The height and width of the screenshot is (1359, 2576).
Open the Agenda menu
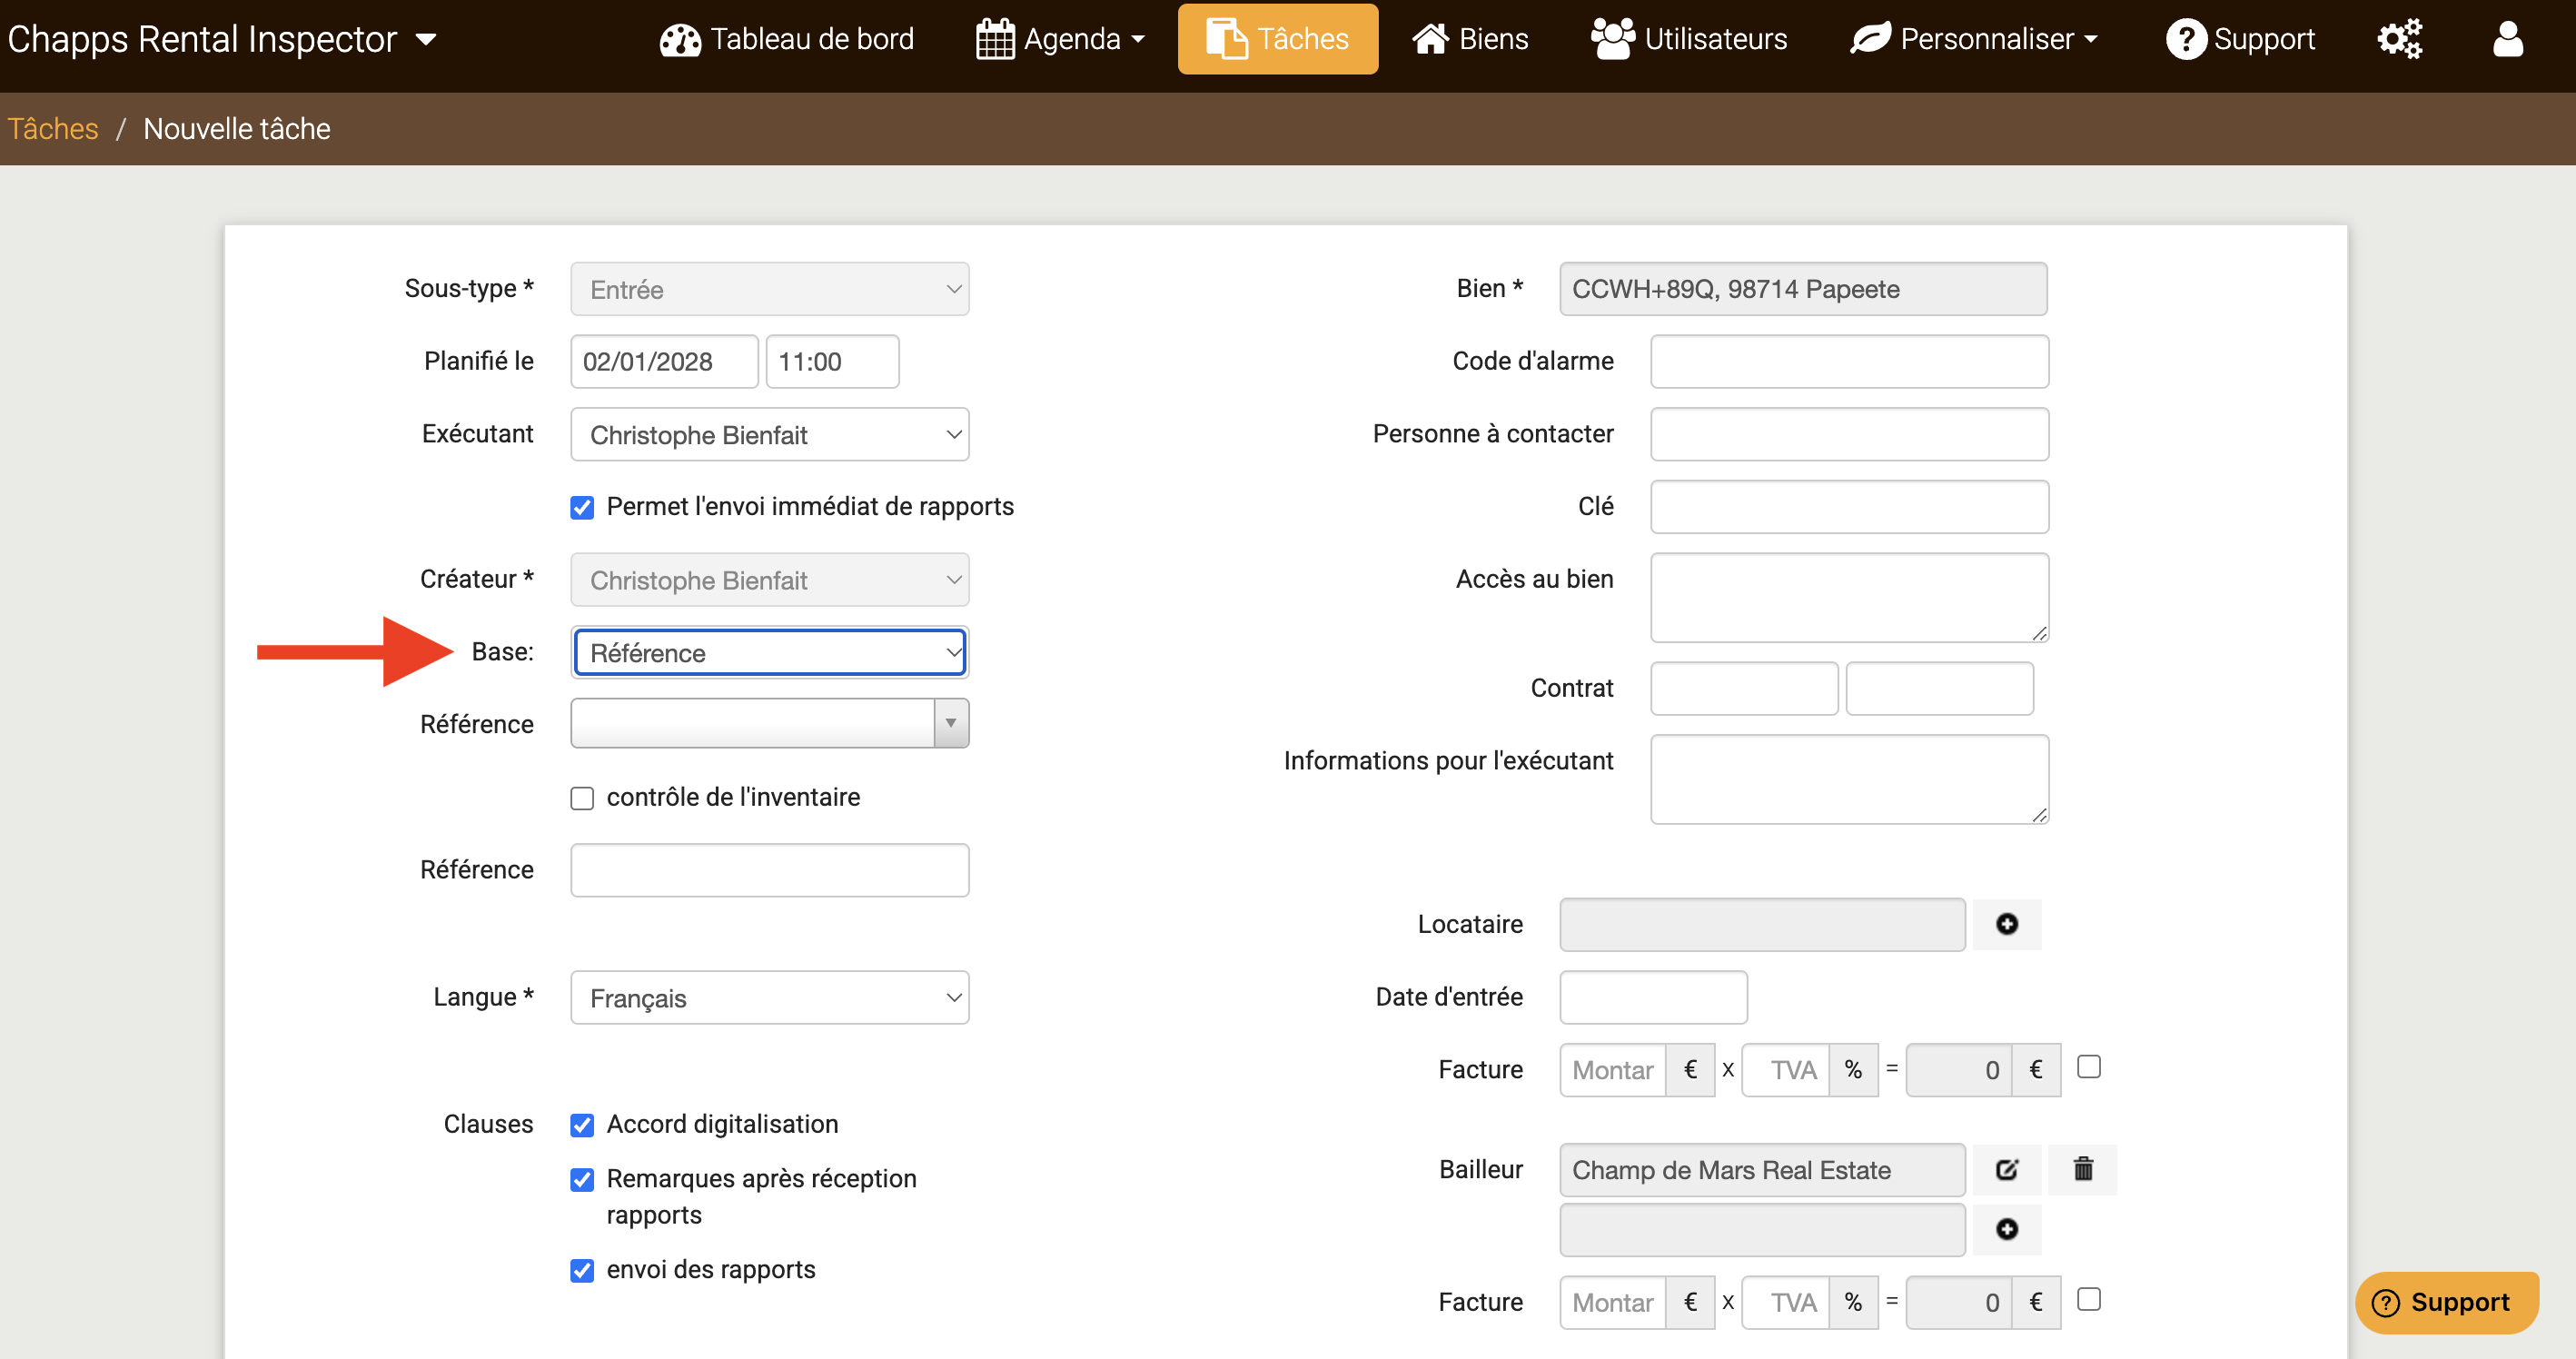[1060, 39]
